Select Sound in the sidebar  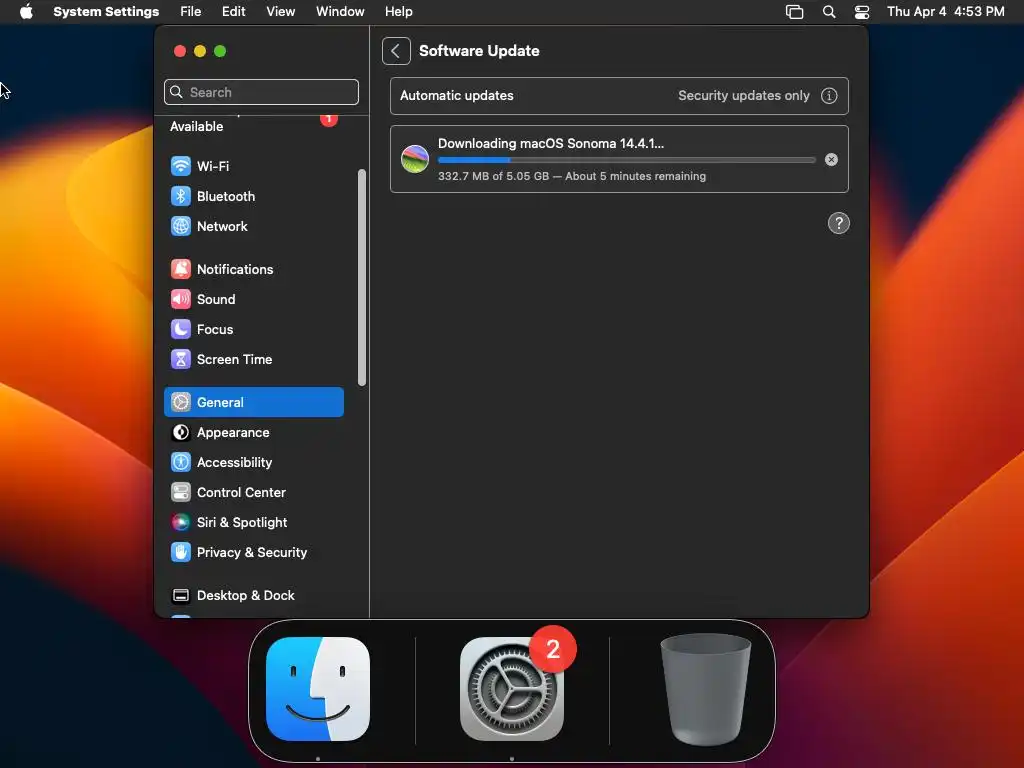(253, 299)
